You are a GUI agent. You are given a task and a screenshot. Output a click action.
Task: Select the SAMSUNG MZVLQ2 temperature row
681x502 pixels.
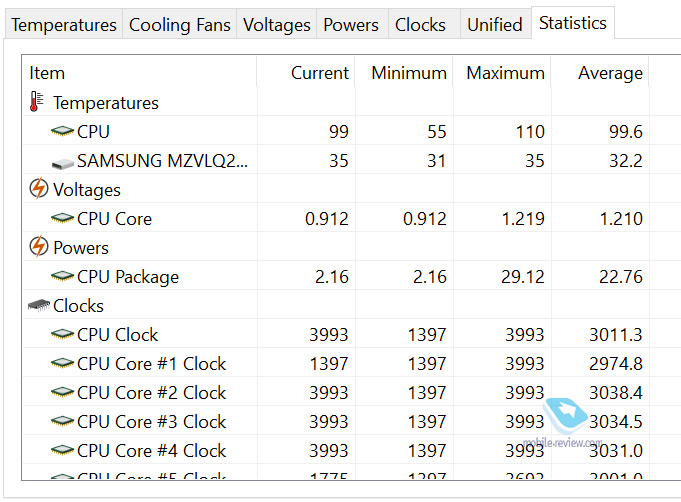[163, 160]
